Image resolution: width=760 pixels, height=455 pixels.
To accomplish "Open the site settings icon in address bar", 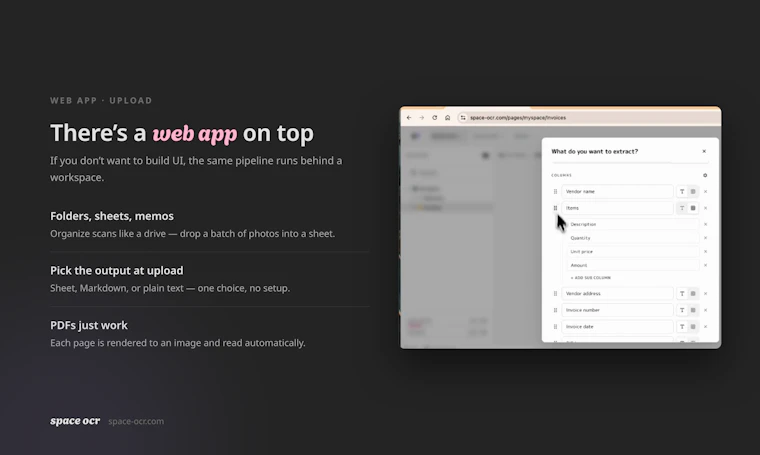I will tap(463, 118).
